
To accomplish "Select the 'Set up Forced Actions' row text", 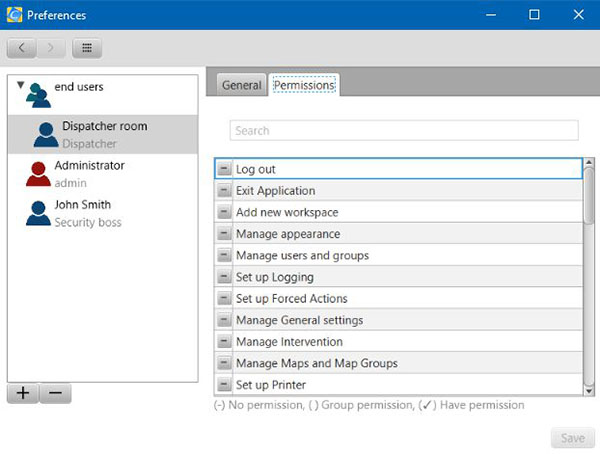I will (x=292, y=299).
